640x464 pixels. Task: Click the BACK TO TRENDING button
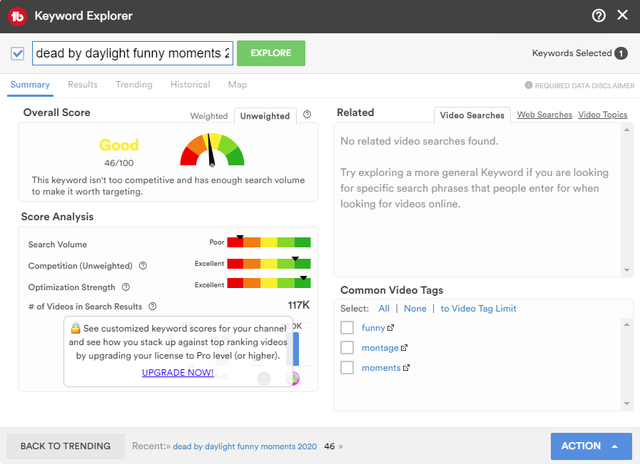point(65,446)
